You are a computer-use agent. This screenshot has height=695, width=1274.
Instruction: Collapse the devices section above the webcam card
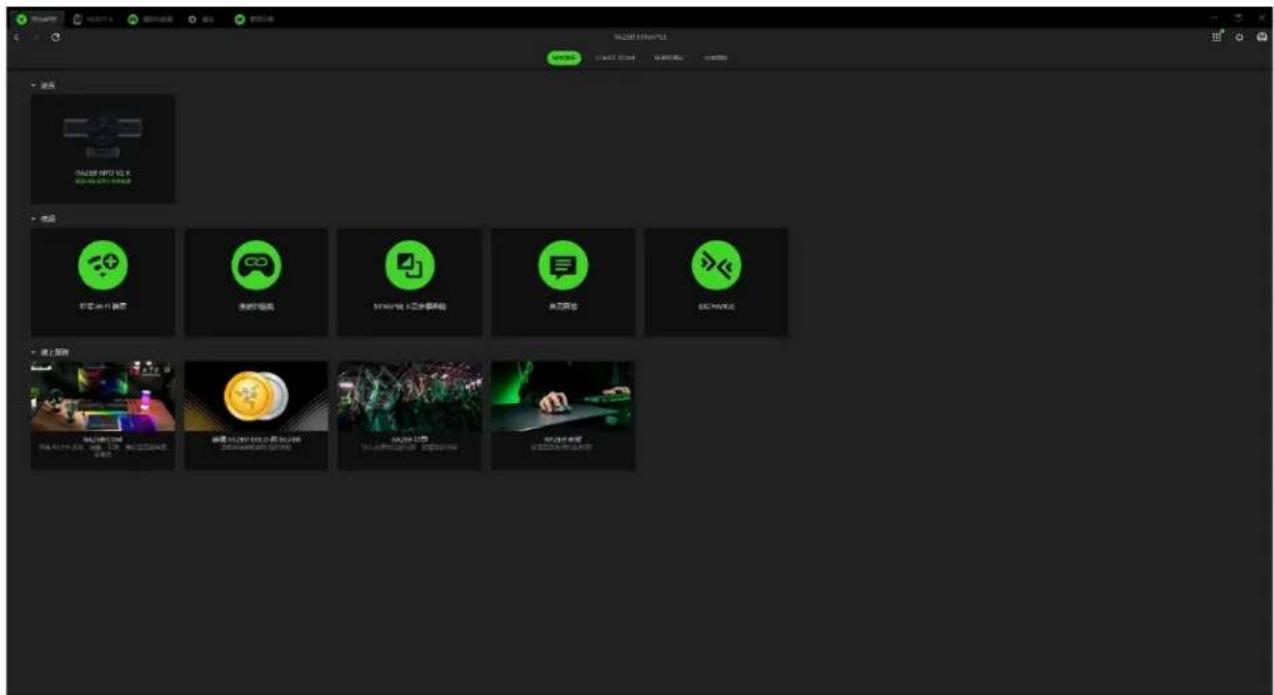(44, 86)
